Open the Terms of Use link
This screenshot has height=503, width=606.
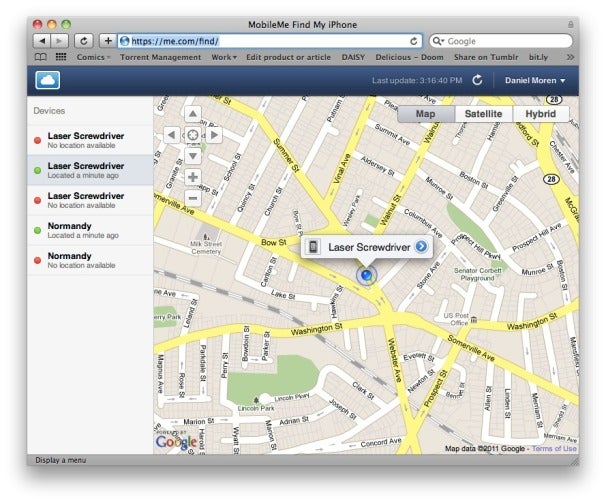click(x=554, y=448)
